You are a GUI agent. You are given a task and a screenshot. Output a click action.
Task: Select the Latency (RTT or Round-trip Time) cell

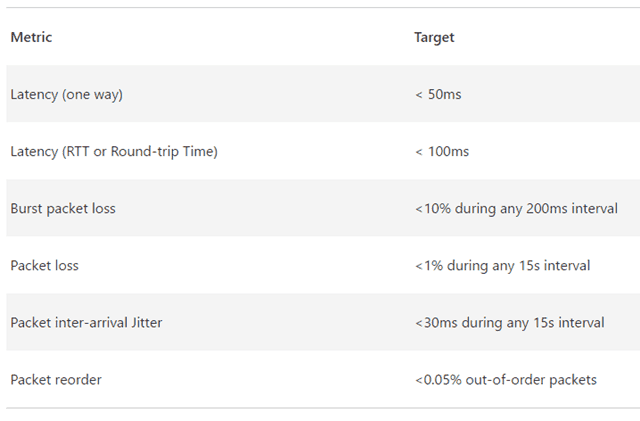(x=113, y=152)
